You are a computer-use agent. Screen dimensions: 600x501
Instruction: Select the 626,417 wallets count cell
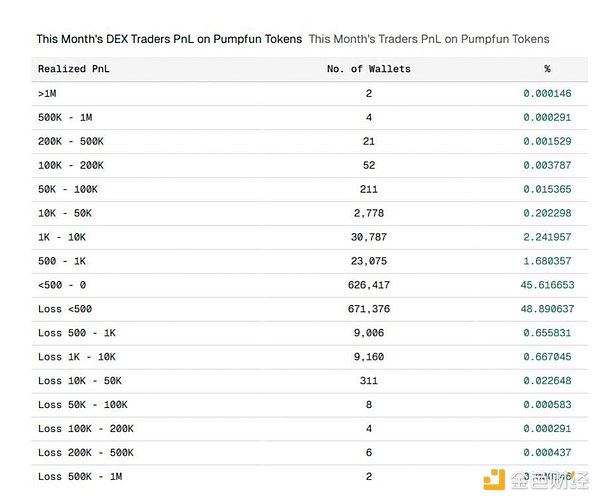point(368,285)
